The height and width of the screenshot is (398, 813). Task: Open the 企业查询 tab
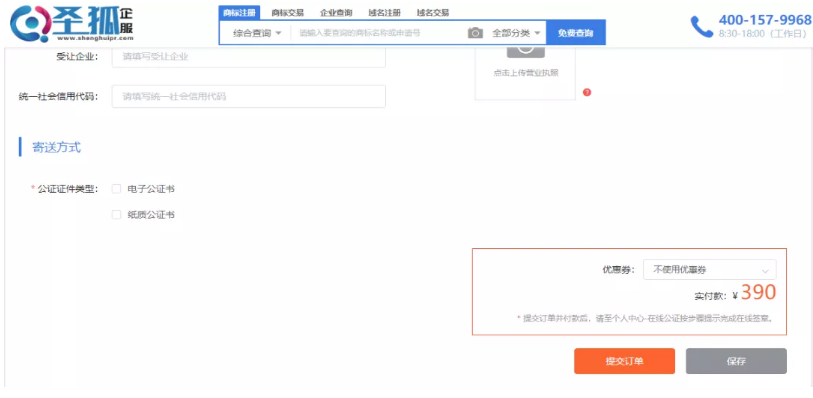(x=336, y=13)
